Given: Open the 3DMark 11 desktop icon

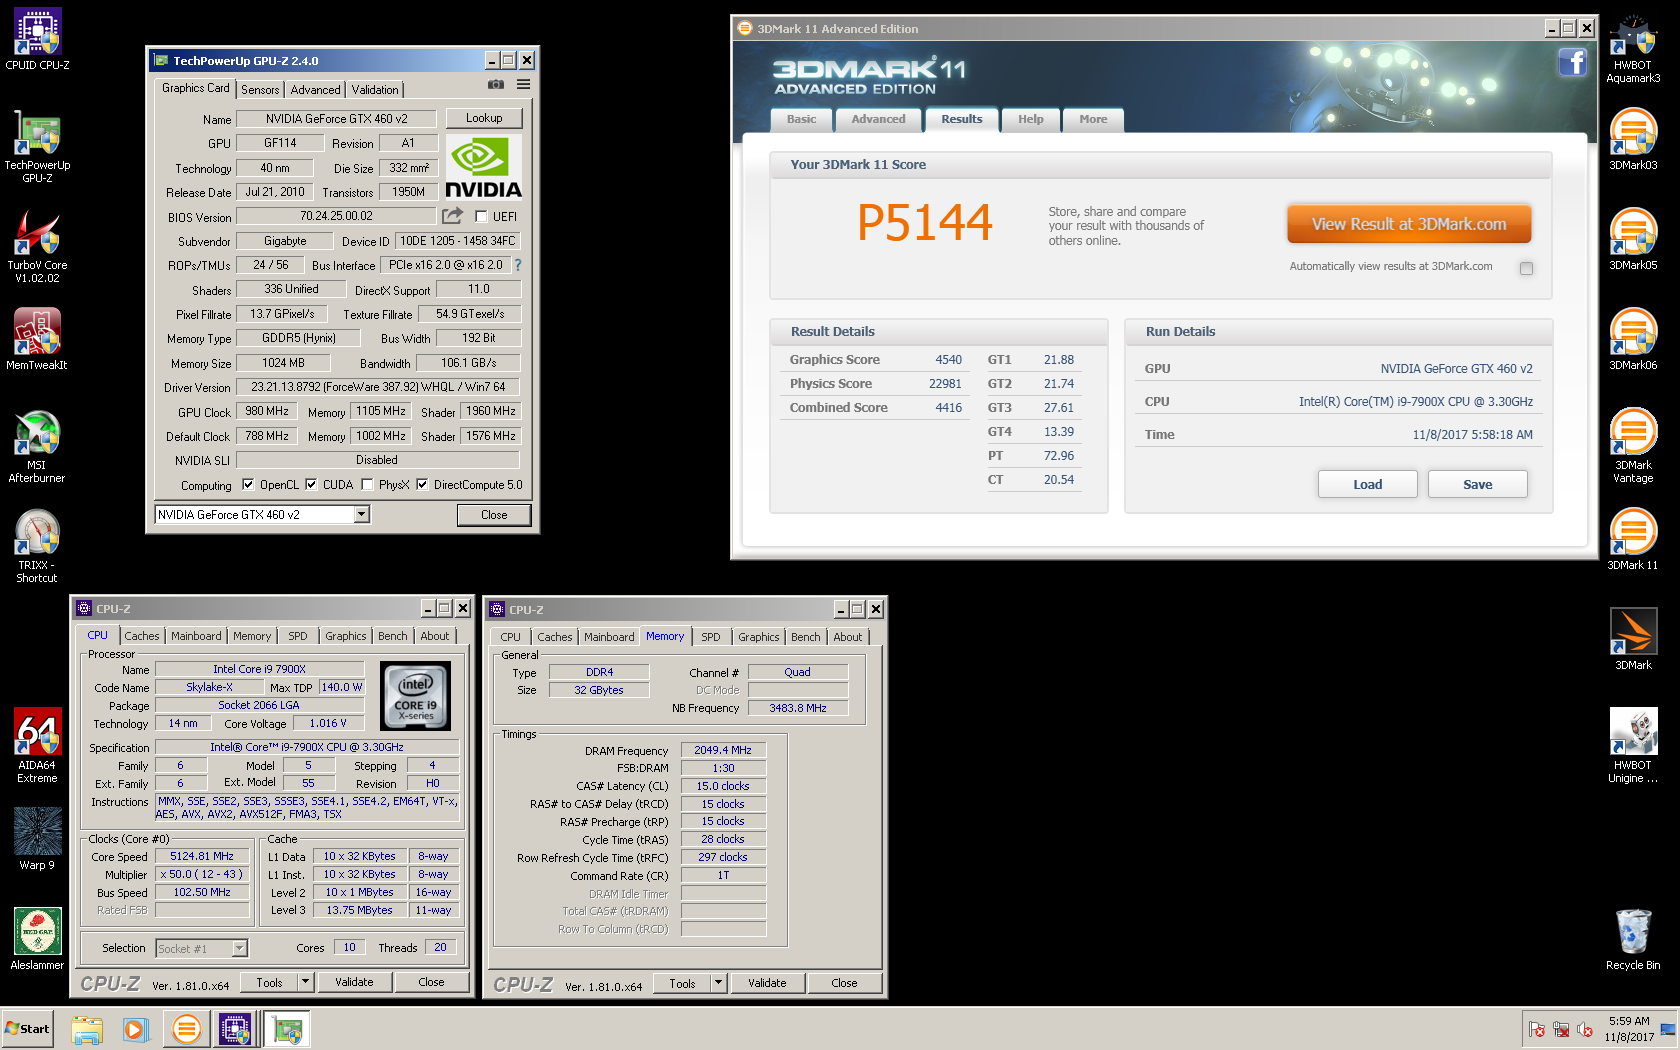Looking at the screenshot, I should [x=1633, y=540].
